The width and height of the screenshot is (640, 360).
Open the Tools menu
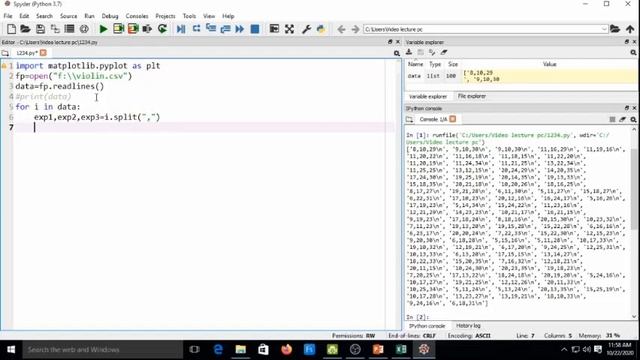click(189, 16)
